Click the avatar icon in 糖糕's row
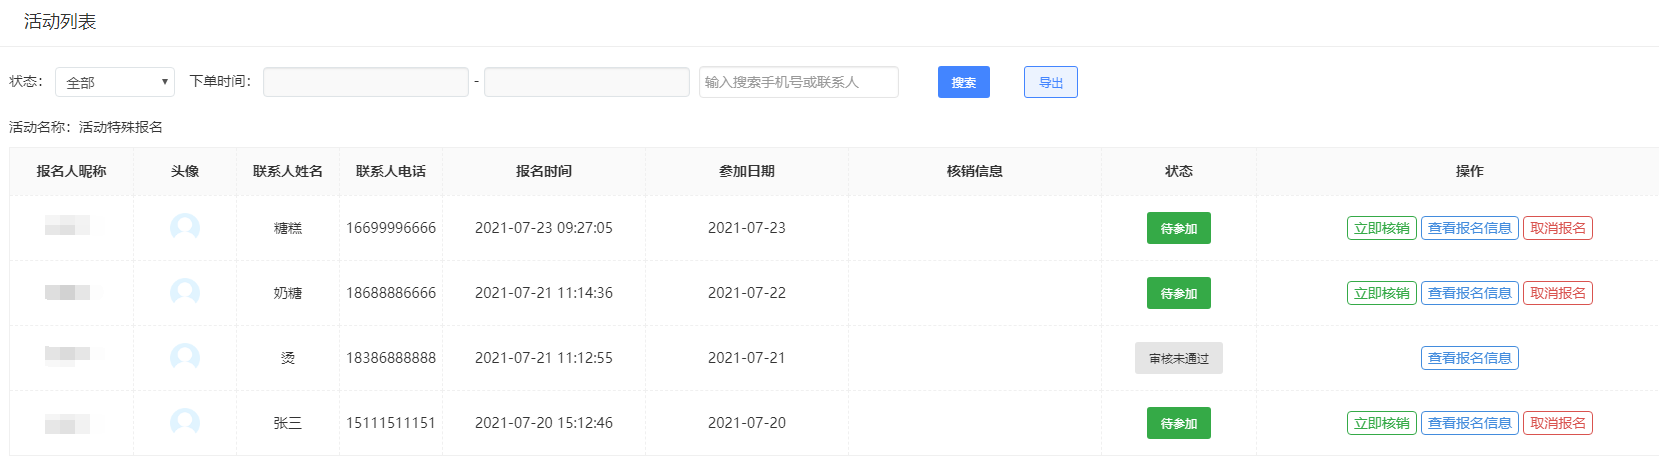Screen dimensions: 1659x460 point(185,228)
